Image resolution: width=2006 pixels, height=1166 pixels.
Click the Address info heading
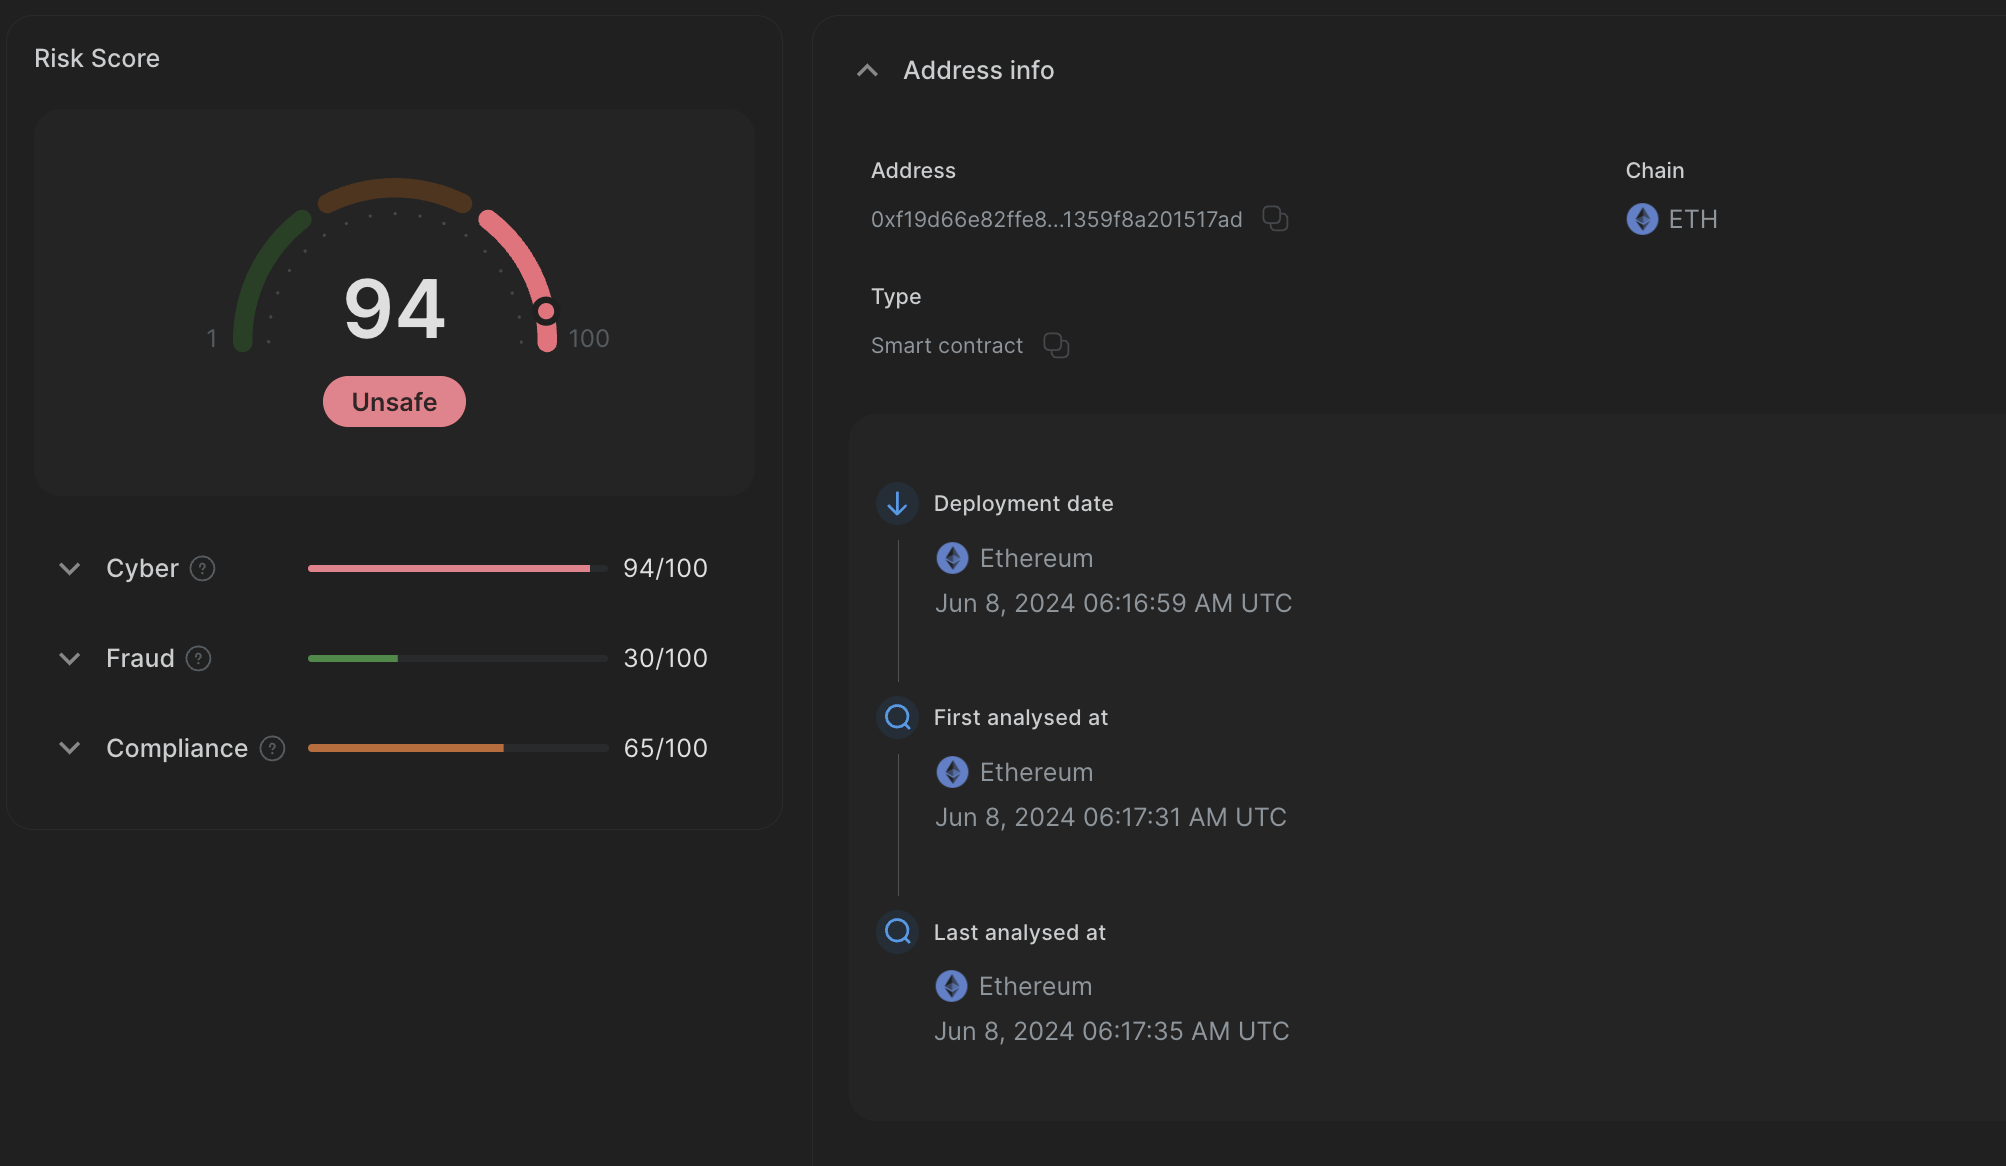click(x=979, y=70)
